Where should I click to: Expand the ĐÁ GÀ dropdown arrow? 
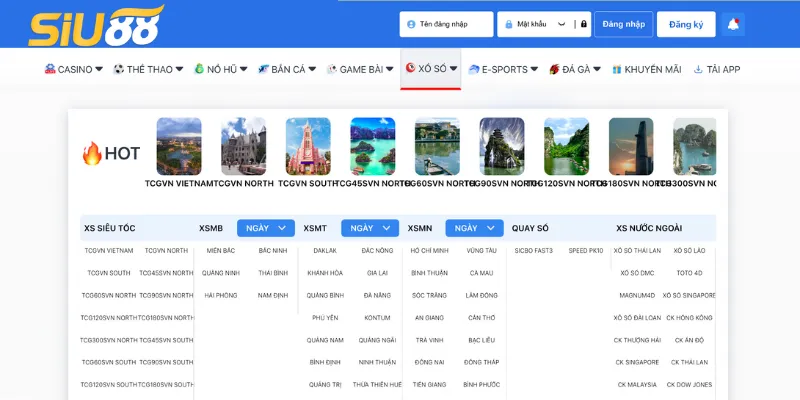(x=597, y=69)
